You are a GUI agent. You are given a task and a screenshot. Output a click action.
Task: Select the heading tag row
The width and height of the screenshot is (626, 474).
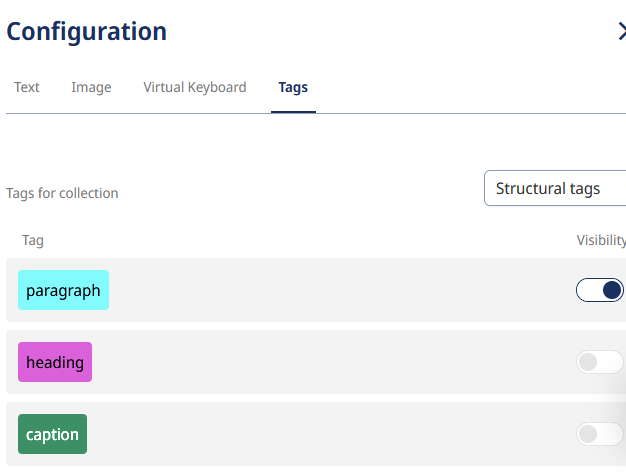tap(330, 362)
